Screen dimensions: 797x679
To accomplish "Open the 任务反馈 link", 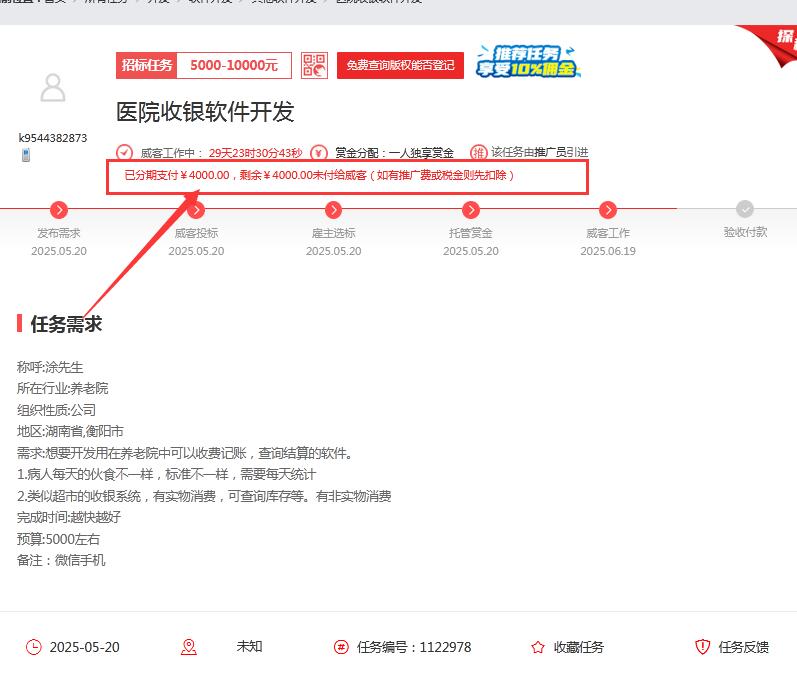I will [x=743, y=647].
